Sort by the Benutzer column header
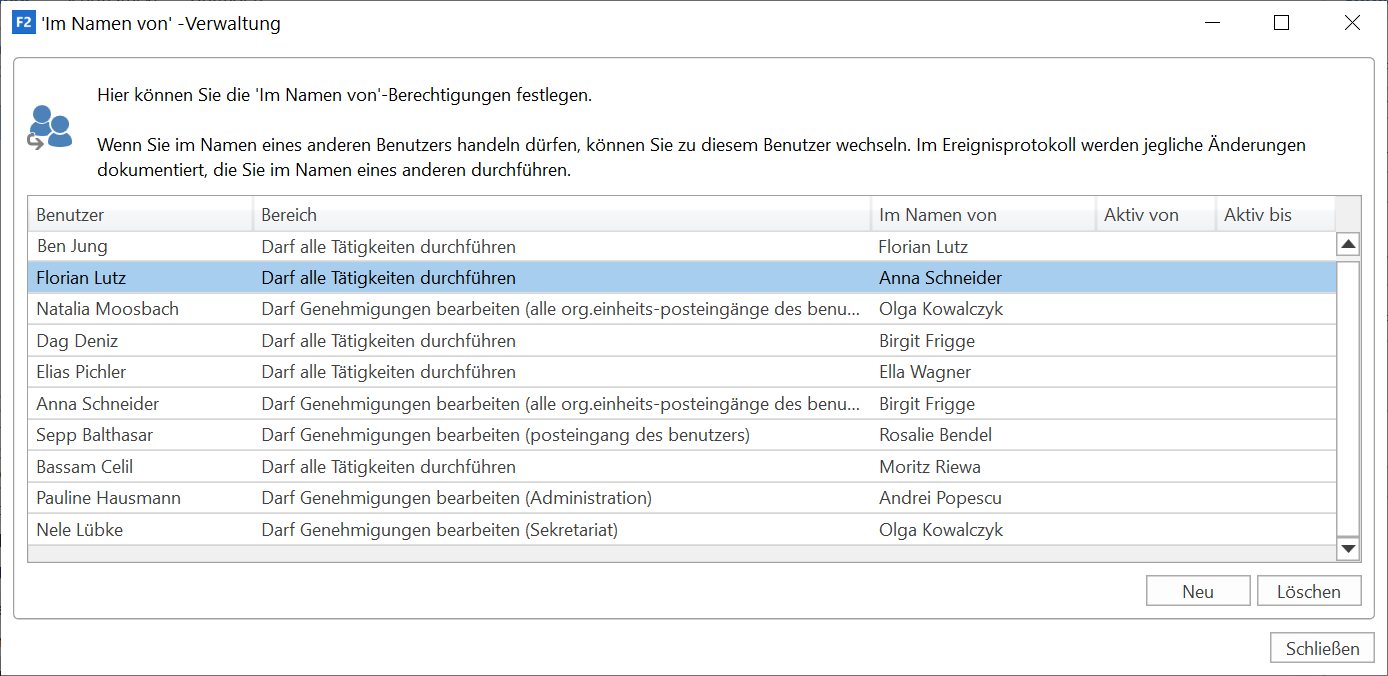1388x676 pixels. tap(140, 215)
